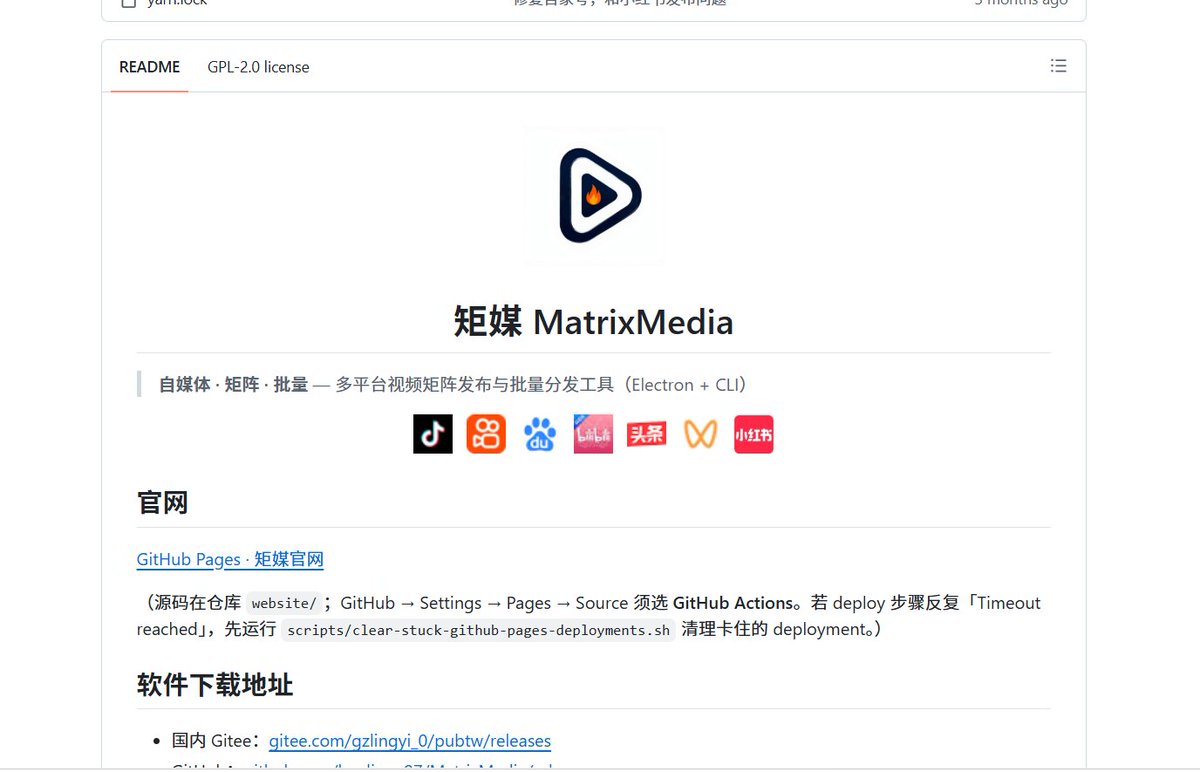Click the TikTok/Douyin platform icon
Image resolution: width=1200 pixels, height=772 pixels.
click(433, 434)
